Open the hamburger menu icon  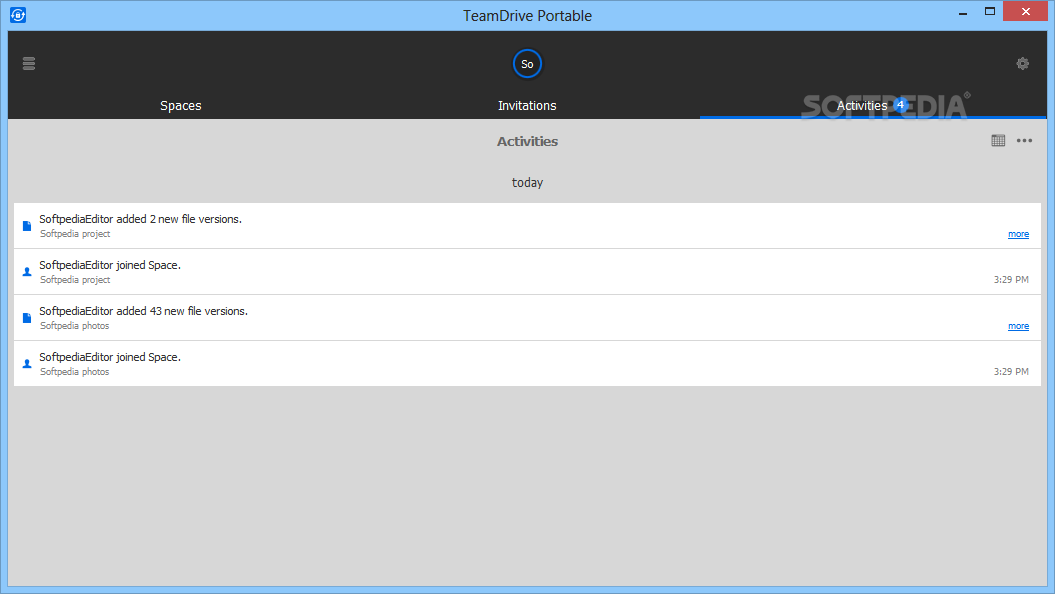click(28, 64)
